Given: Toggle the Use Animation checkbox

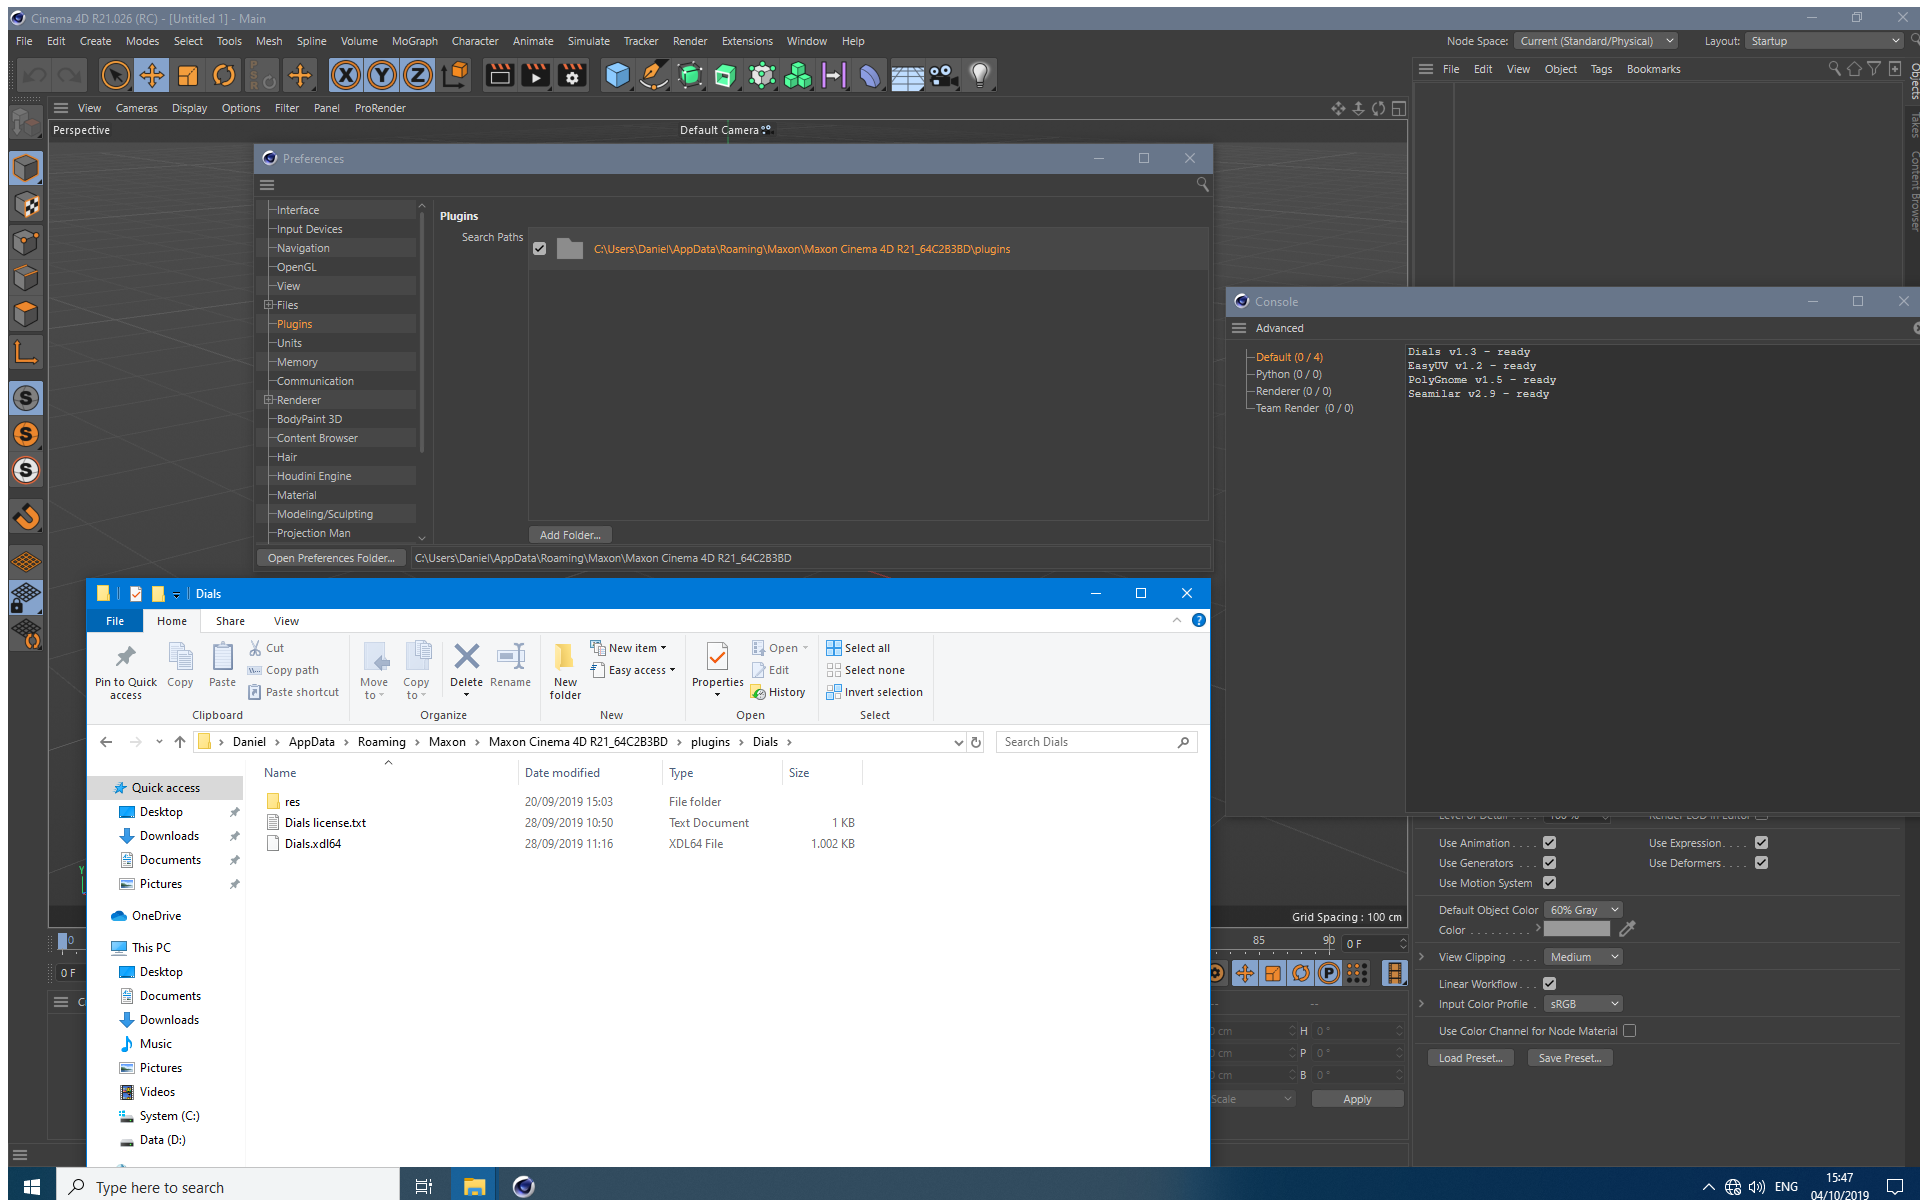Looking at the screenshot, I should (x=1550, y=842).
